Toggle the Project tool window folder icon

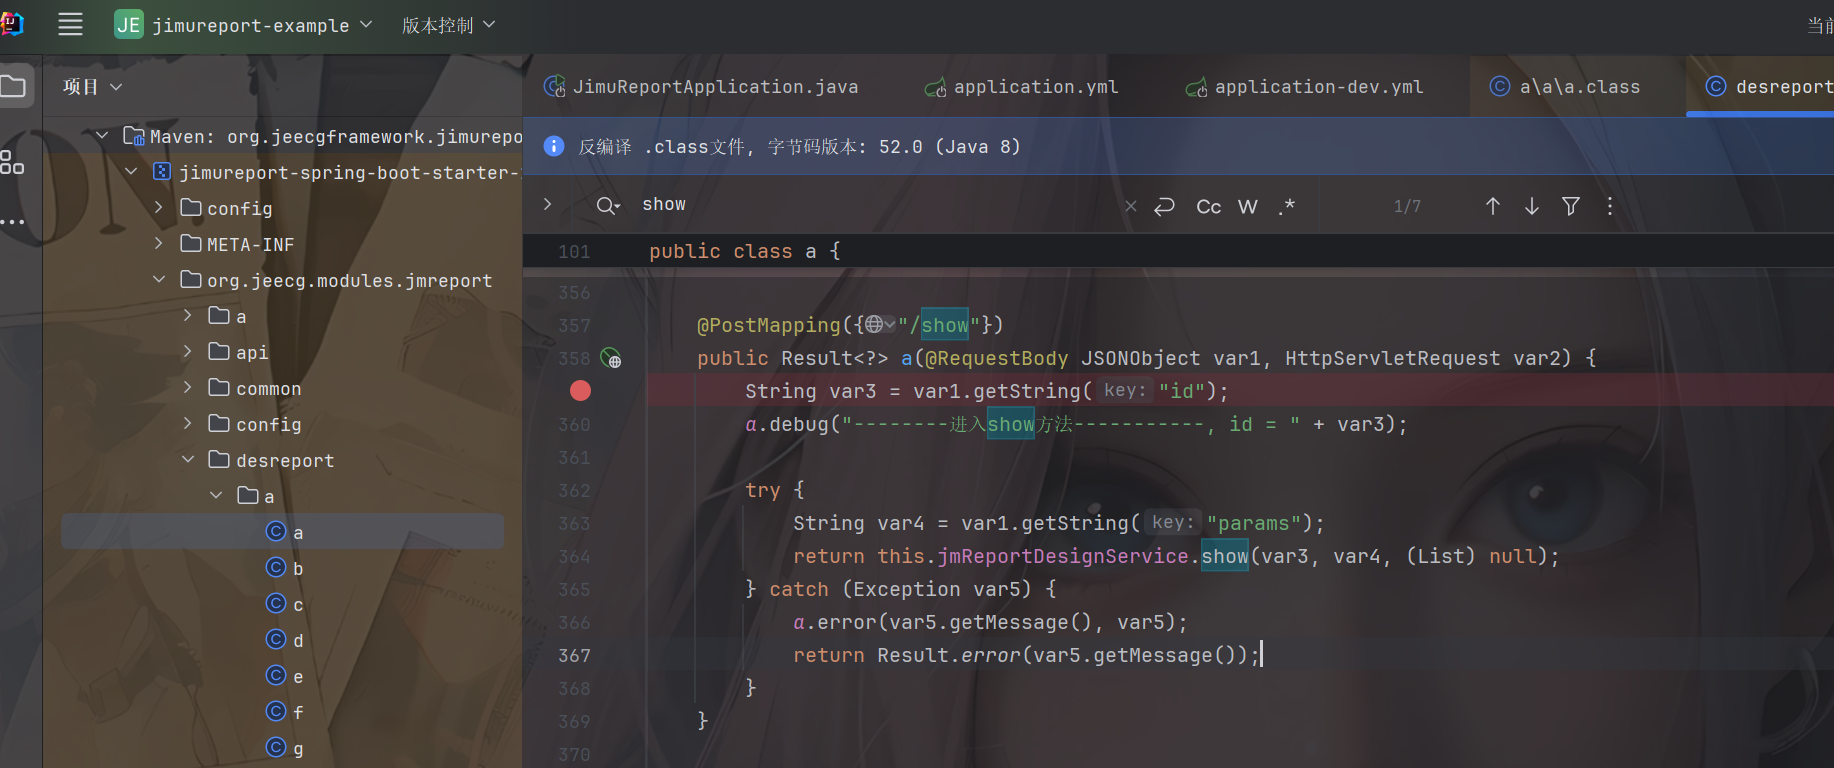point(14,86)
